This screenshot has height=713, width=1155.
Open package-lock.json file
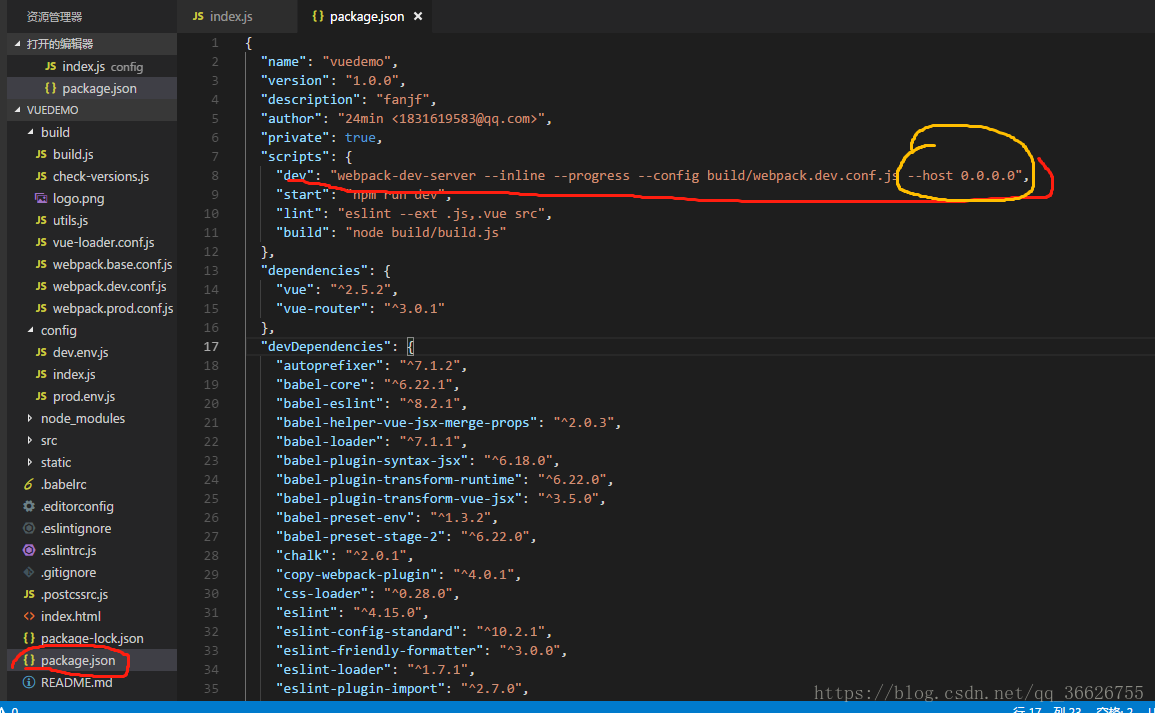point(92,639)
